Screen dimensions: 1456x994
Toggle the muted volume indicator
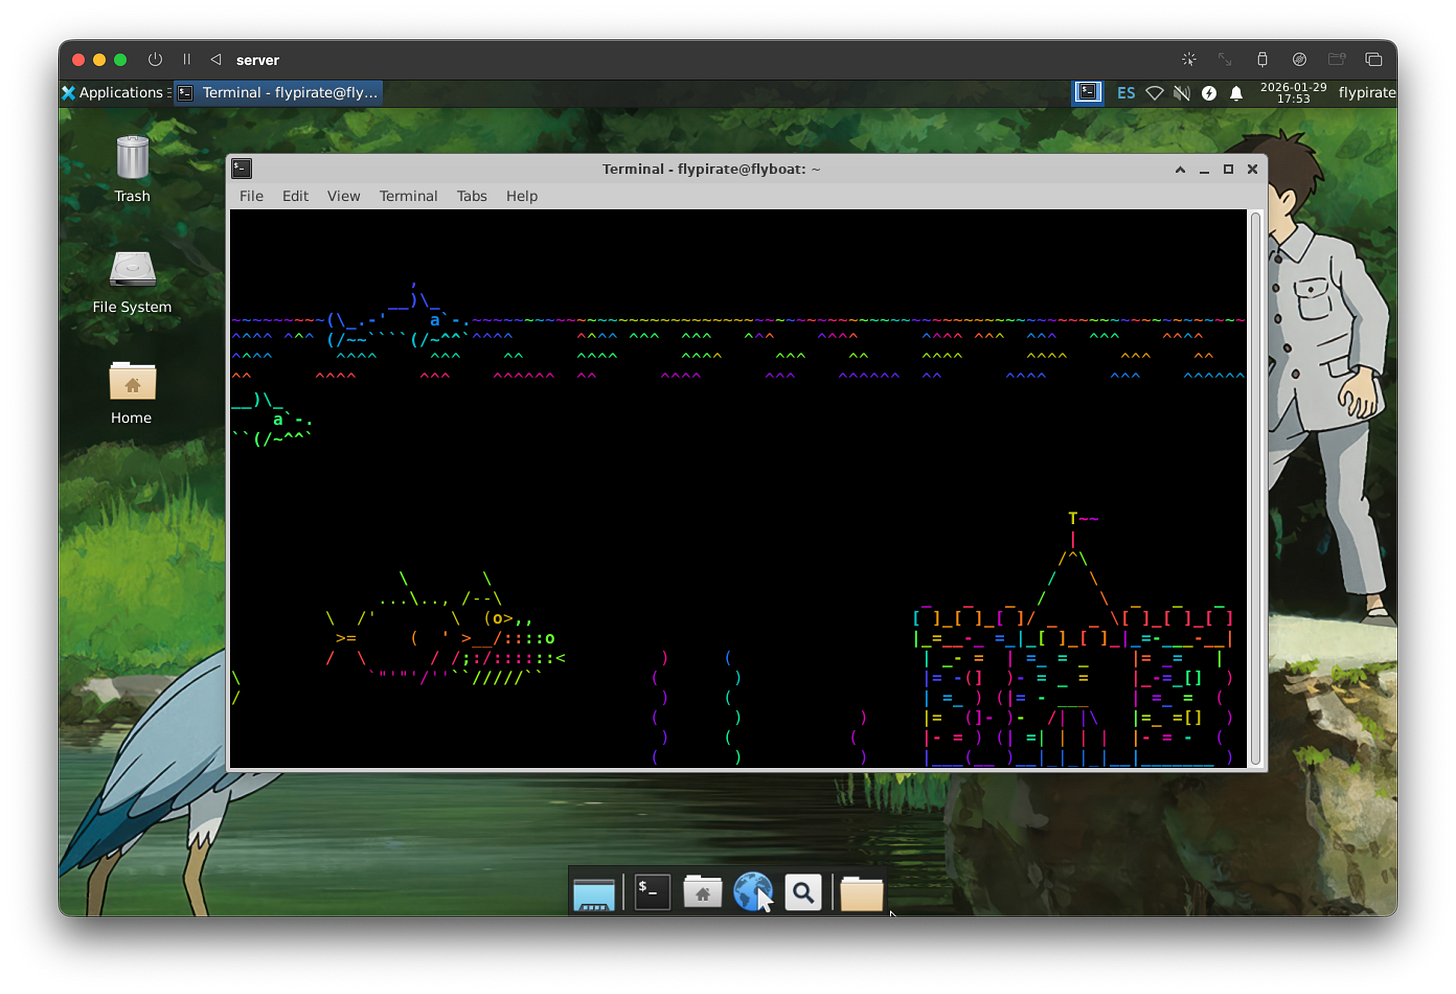point(1181,93)
